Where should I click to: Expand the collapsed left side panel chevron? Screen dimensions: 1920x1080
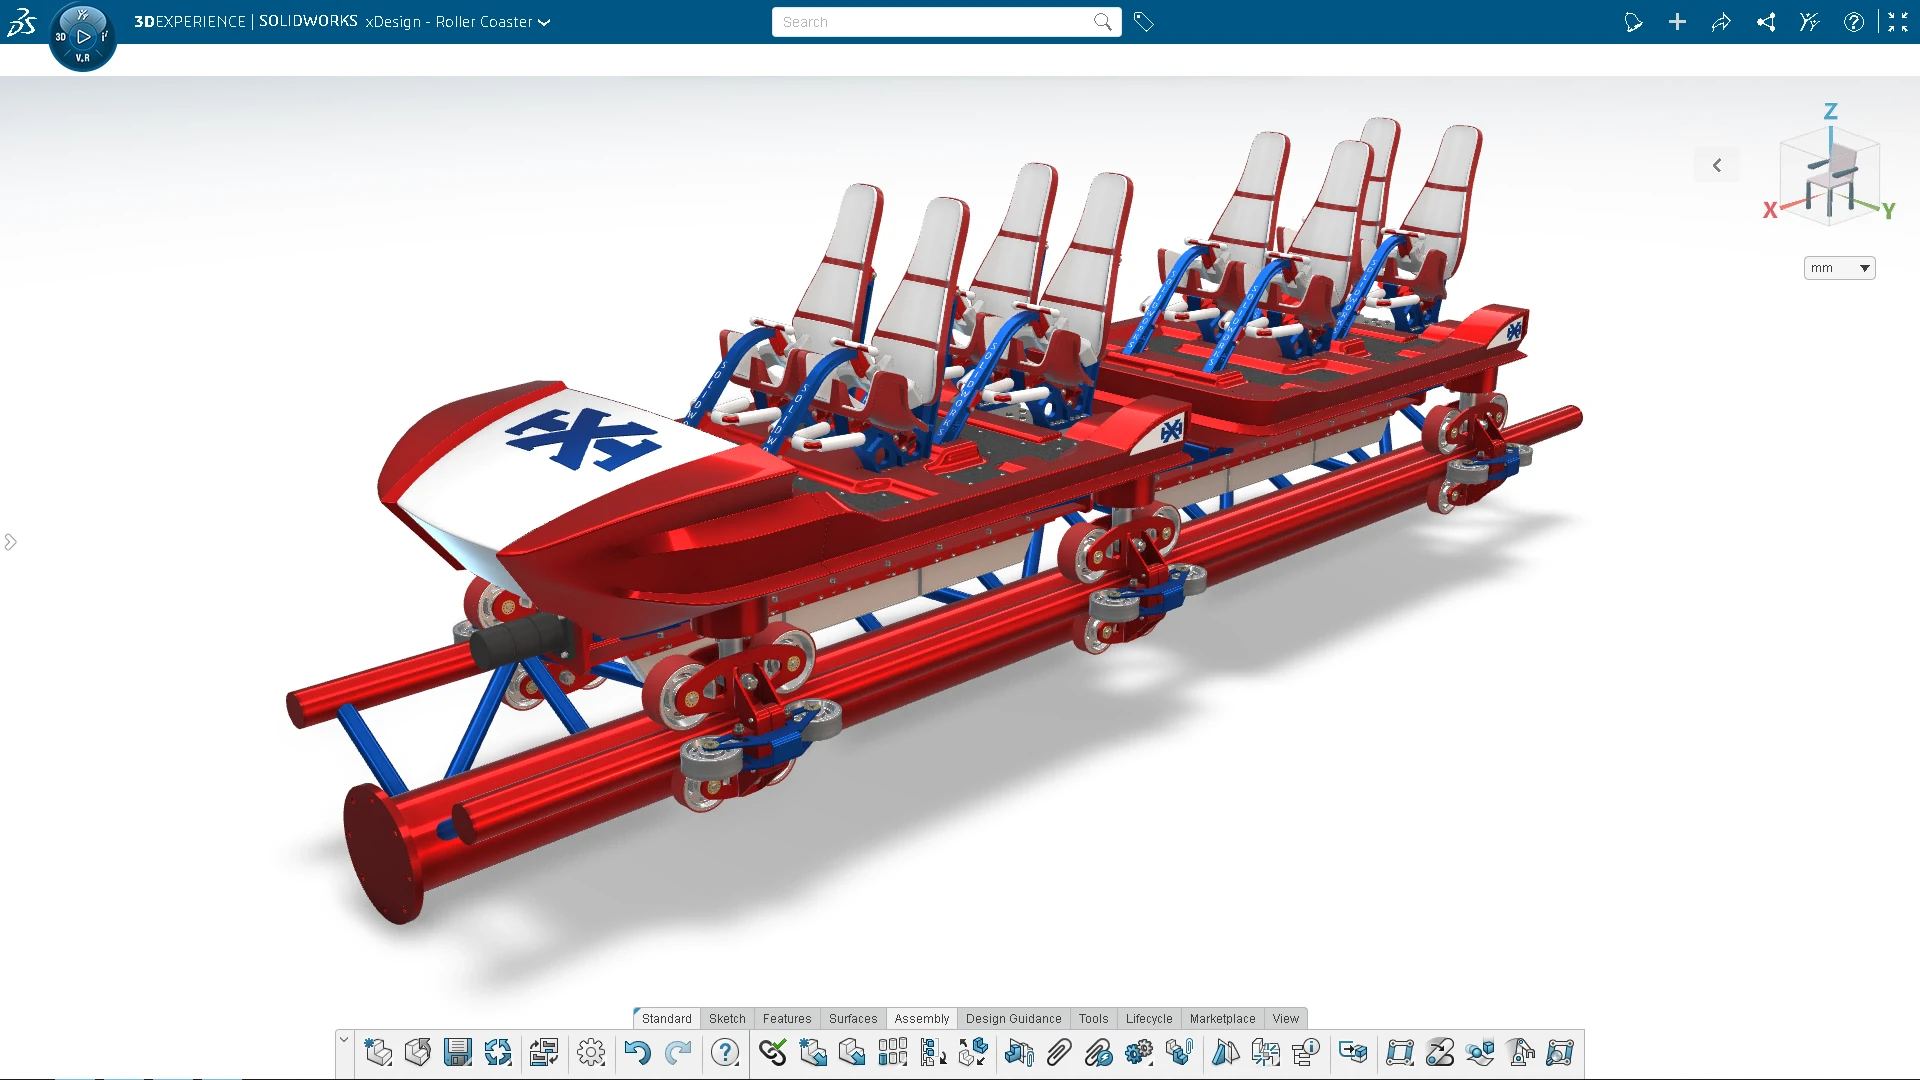coord(11,541)
